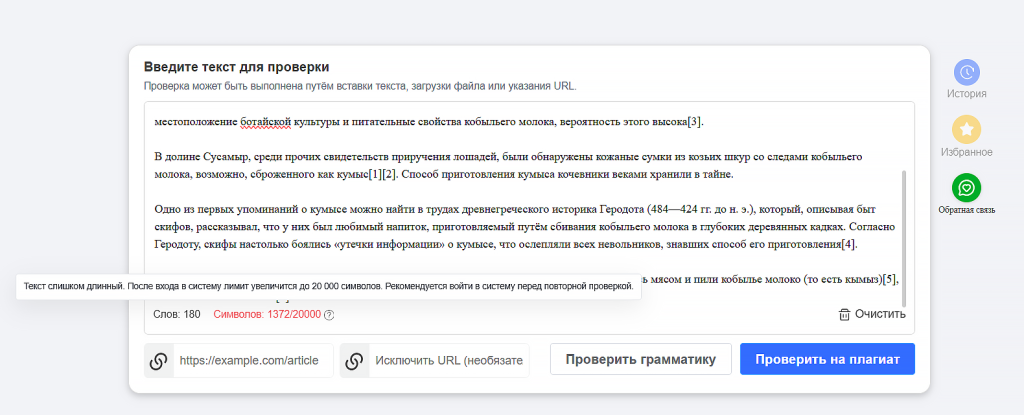The width and height of the screenshot is (1024, 415).
Task: Click the Текст слишком длинный tooltip message
Action: (x=328, y=287)
